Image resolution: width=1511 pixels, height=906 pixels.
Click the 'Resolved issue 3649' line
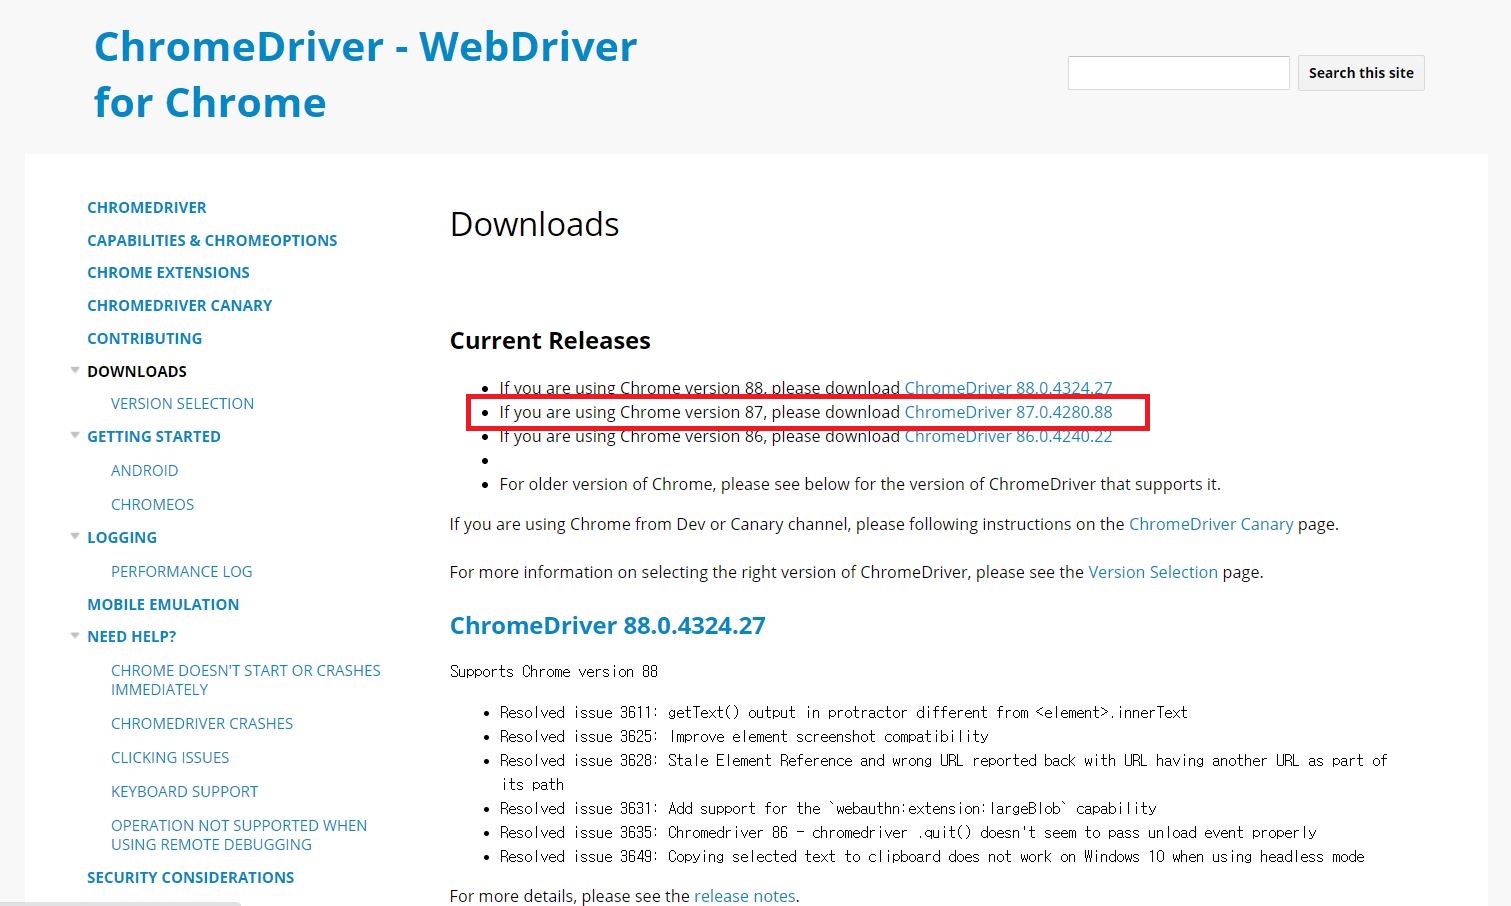click(x=932, y=856)
